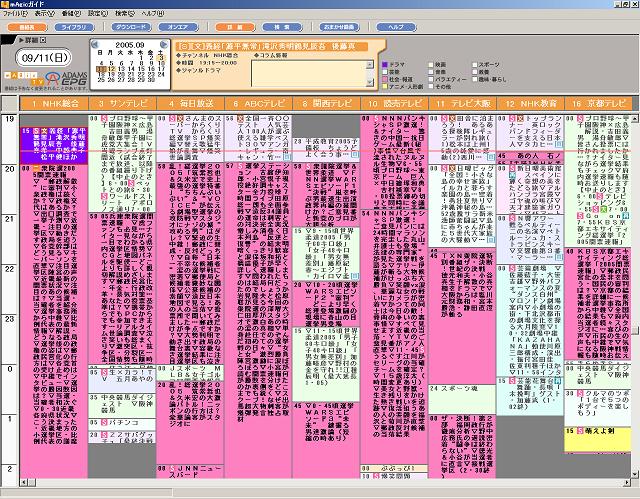
Task: Click the 09/11(日) date display
Action: coord(44,58)
